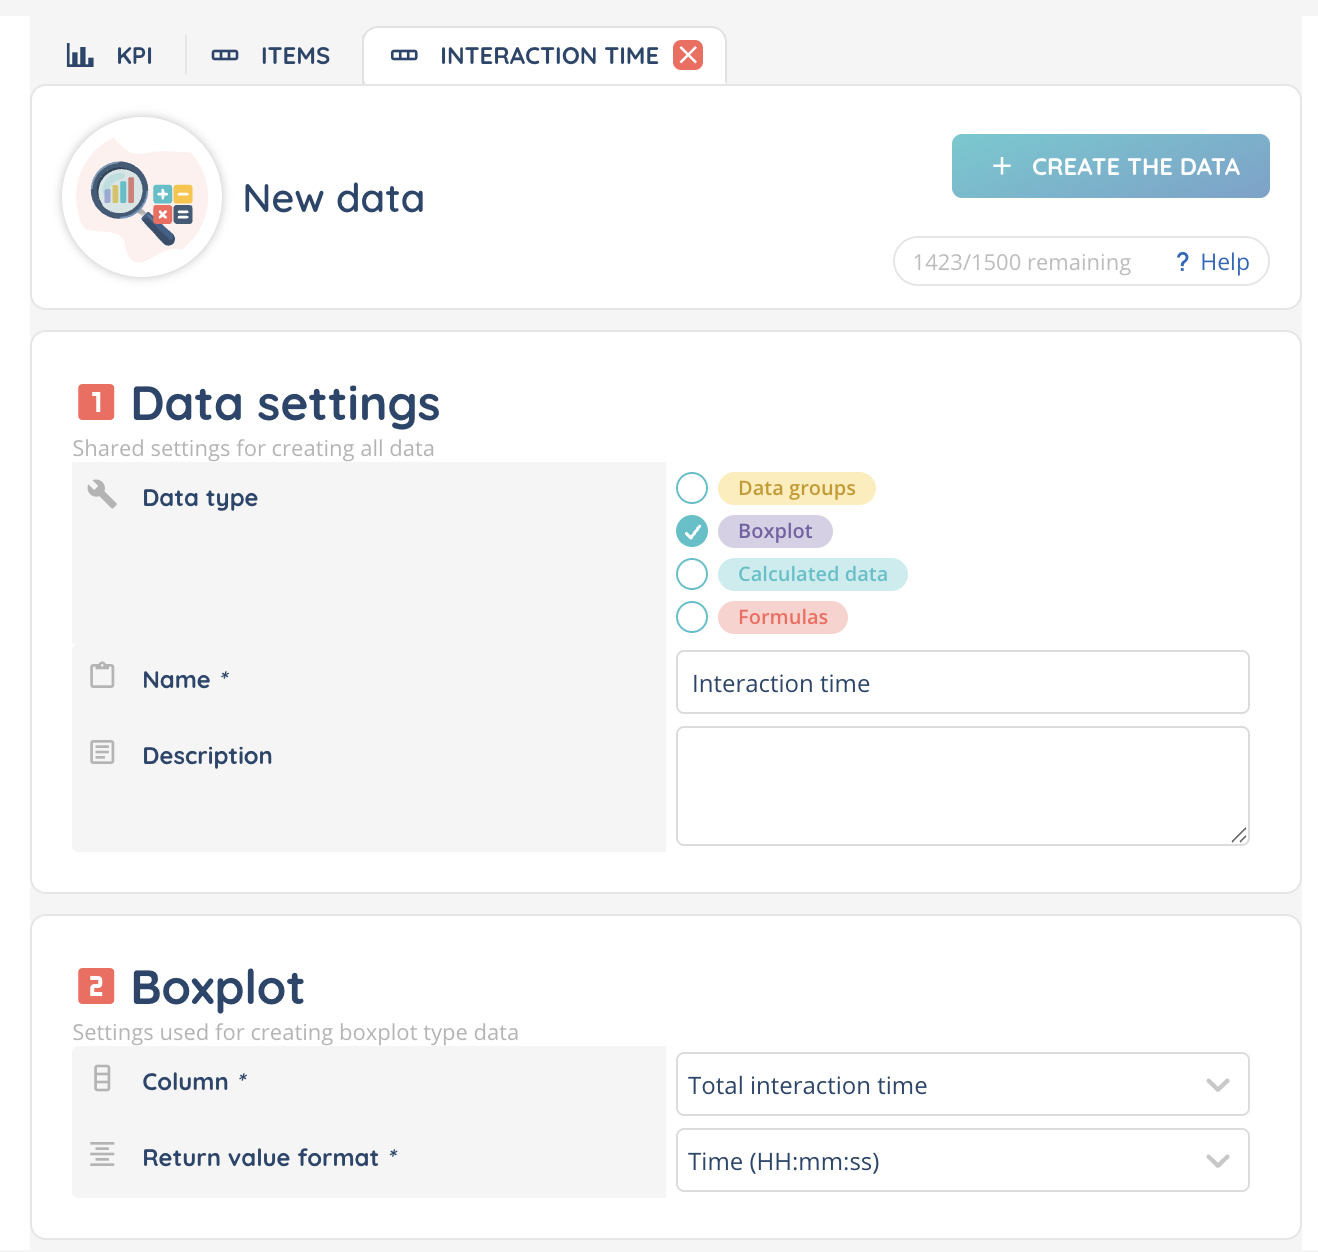This screenshot has height=1252, width=1318.
Task: Open the Items tab
Action: pyautogui.click(x=295, y=56)
